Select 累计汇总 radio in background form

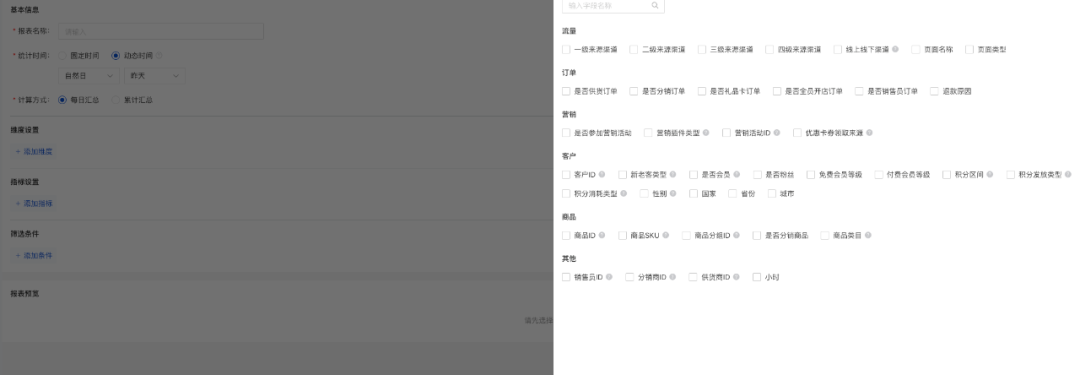tap(116, 100)
